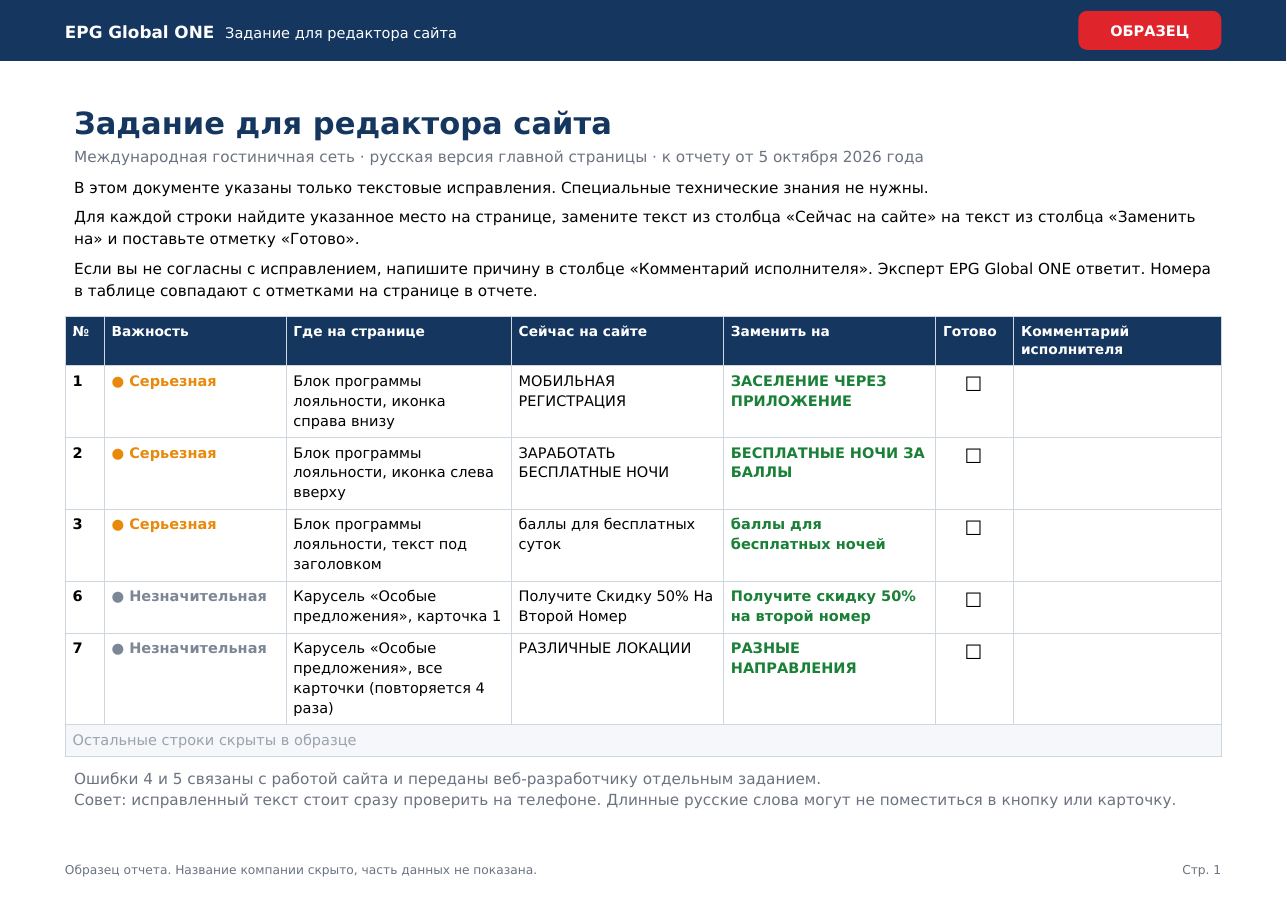Click the red ОБРАЗЕЦ badge
This screenshot has width=1287, height=910.
coord(1149,31)
